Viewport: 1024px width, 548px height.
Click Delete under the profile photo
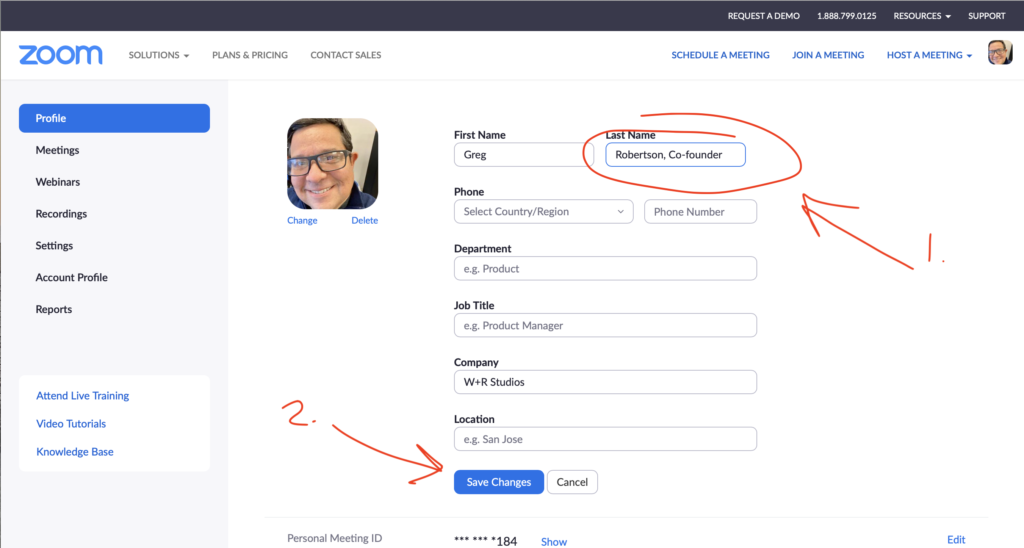click(x=364, y=221)
